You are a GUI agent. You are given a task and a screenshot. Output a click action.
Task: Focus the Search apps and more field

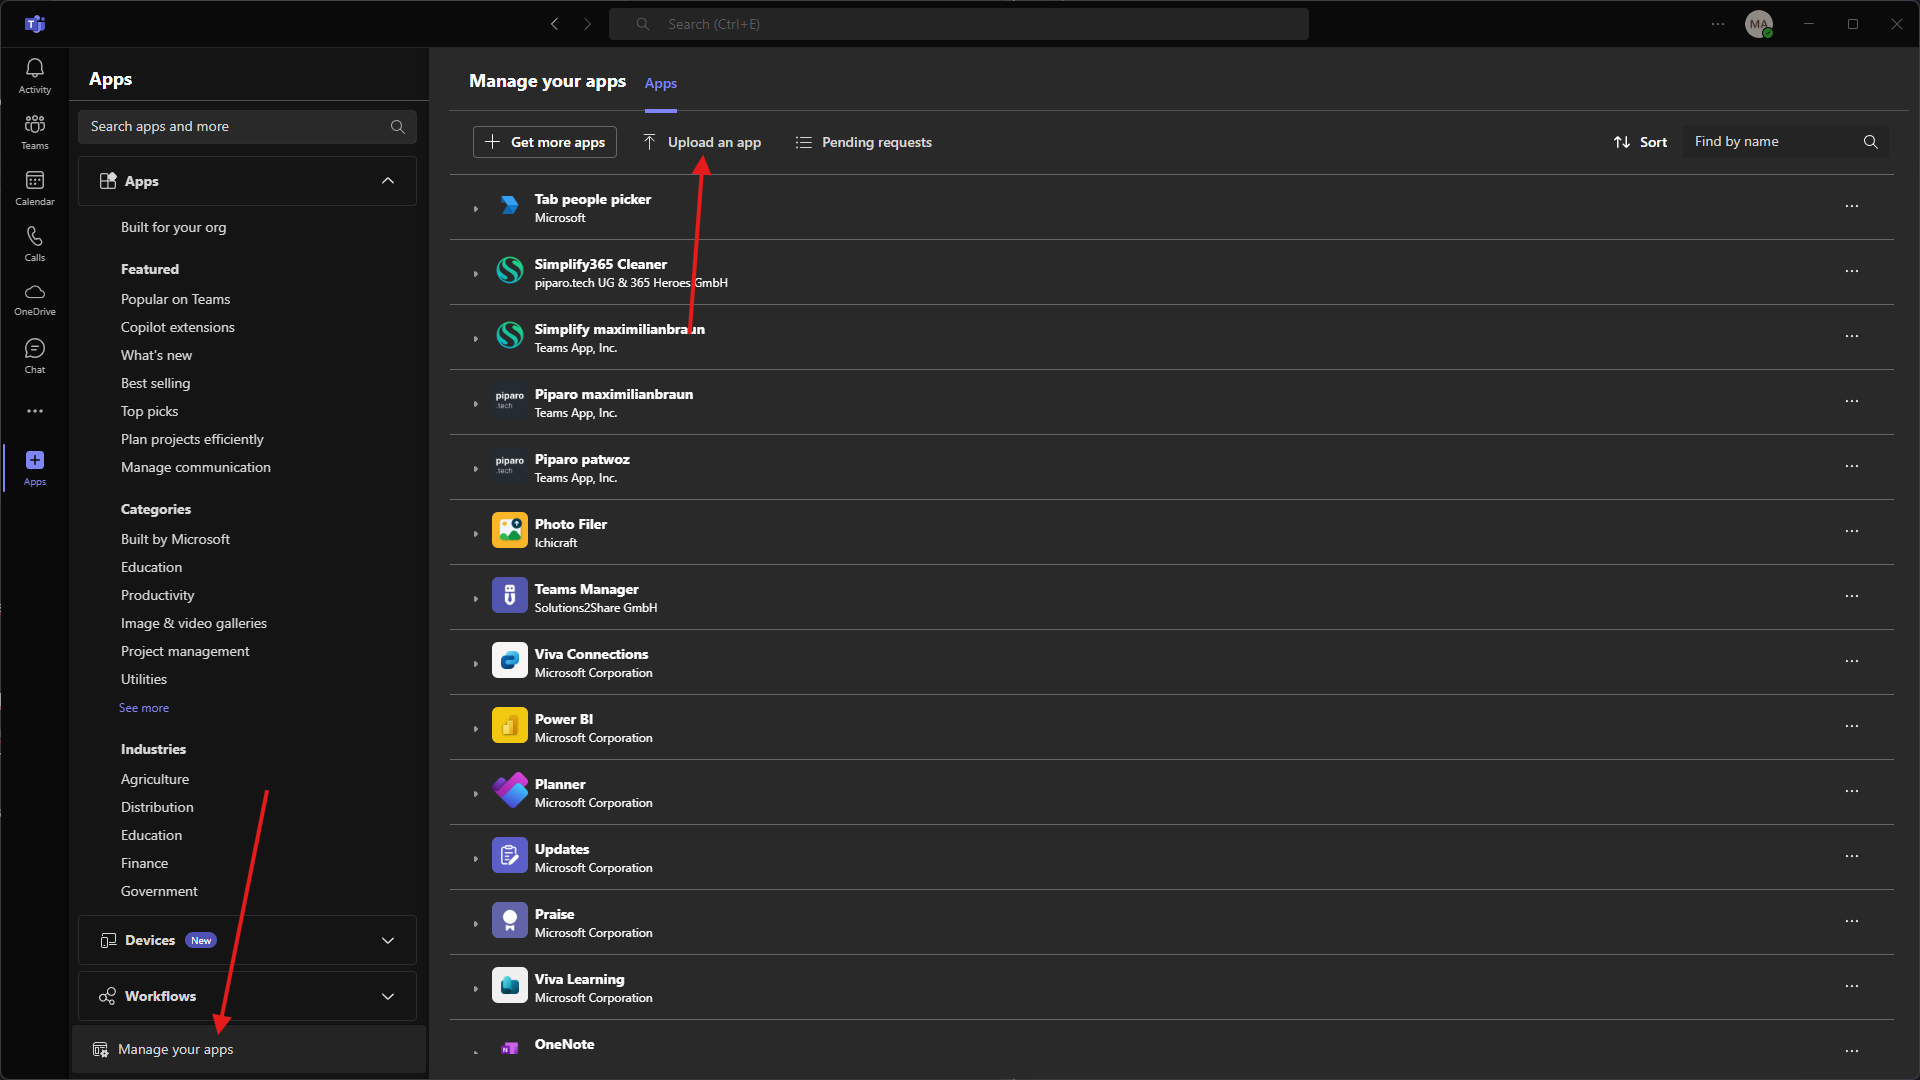click(247, 127)
